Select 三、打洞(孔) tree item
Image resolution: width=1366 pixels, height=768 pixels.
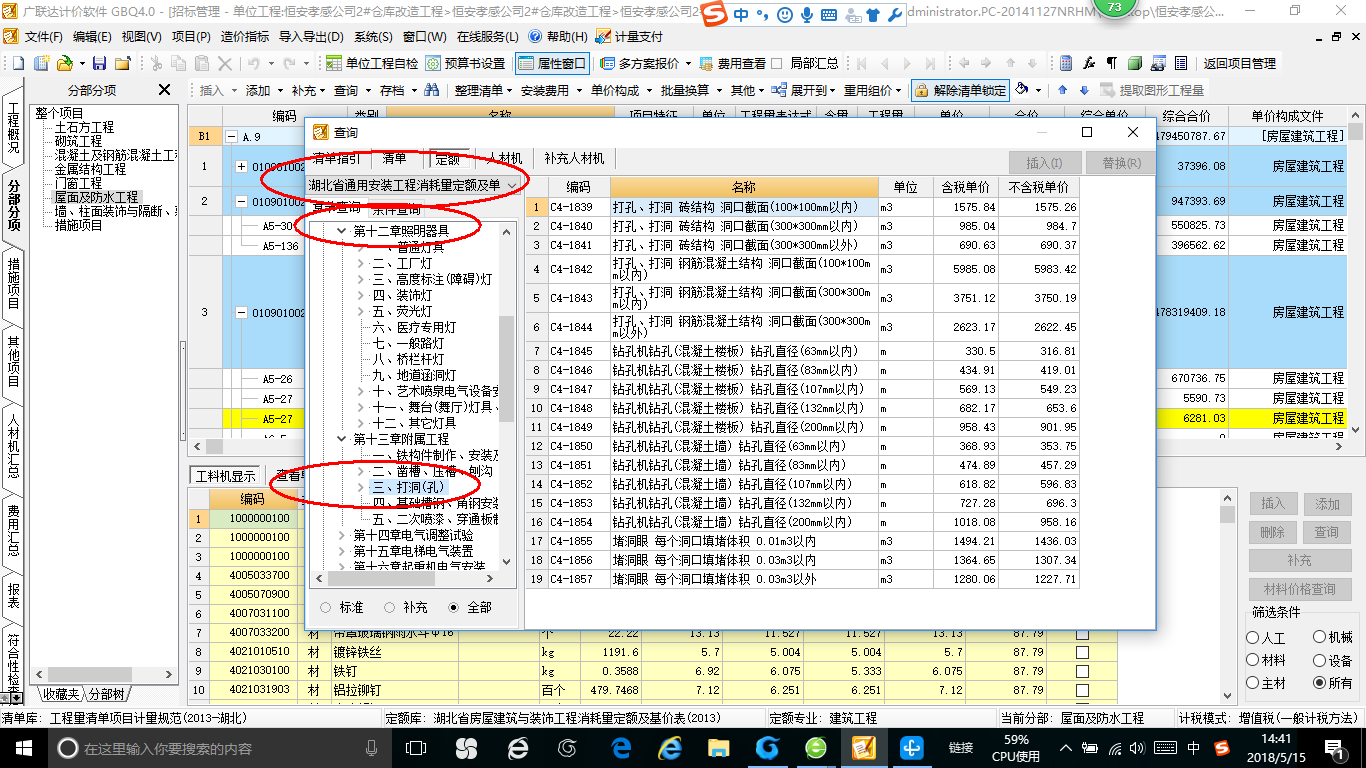pyautogui.click(x=408, y=487)
